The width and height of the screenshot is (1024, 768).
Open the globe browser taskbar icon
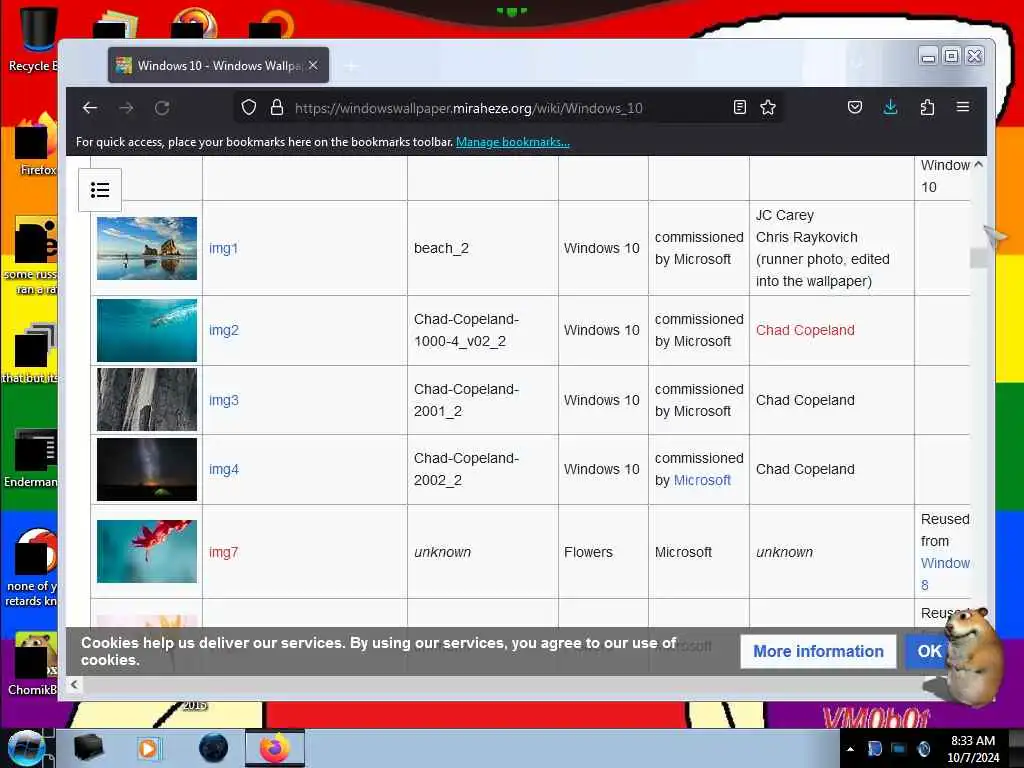(214, 748)
